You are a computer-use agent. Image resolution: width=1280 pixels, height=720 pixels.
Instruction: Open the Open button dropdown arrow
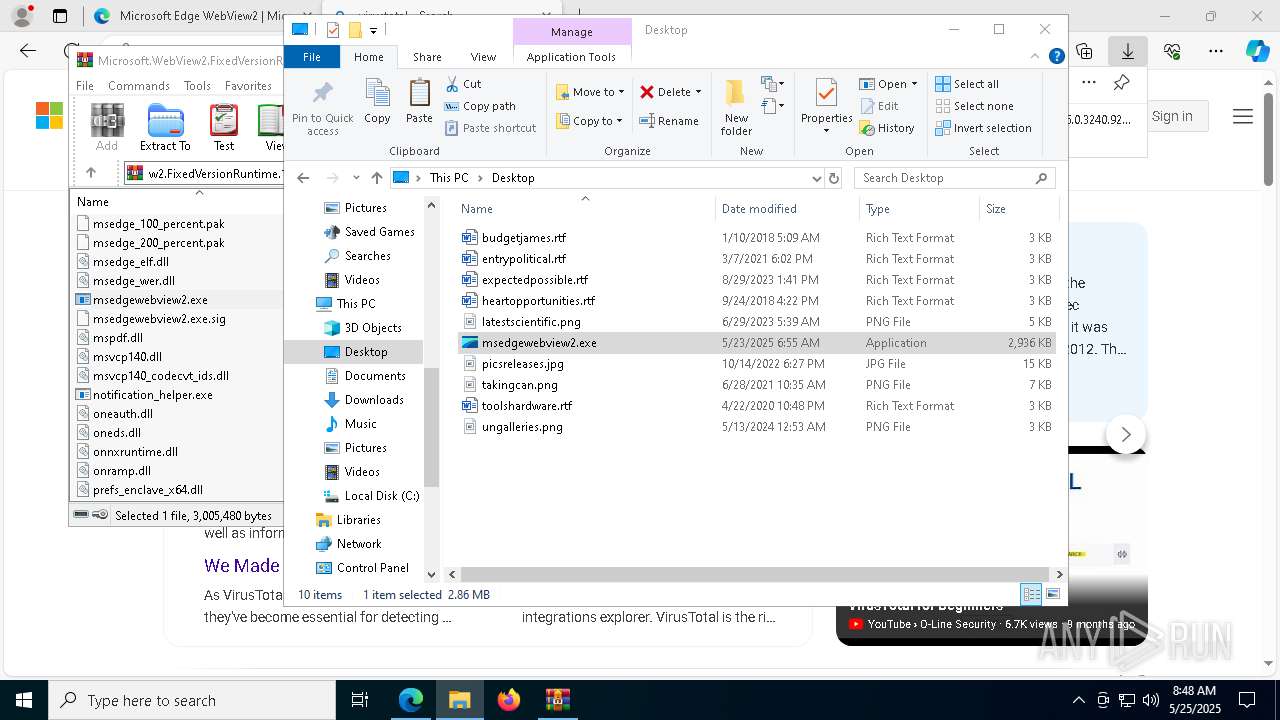(914, 84)
